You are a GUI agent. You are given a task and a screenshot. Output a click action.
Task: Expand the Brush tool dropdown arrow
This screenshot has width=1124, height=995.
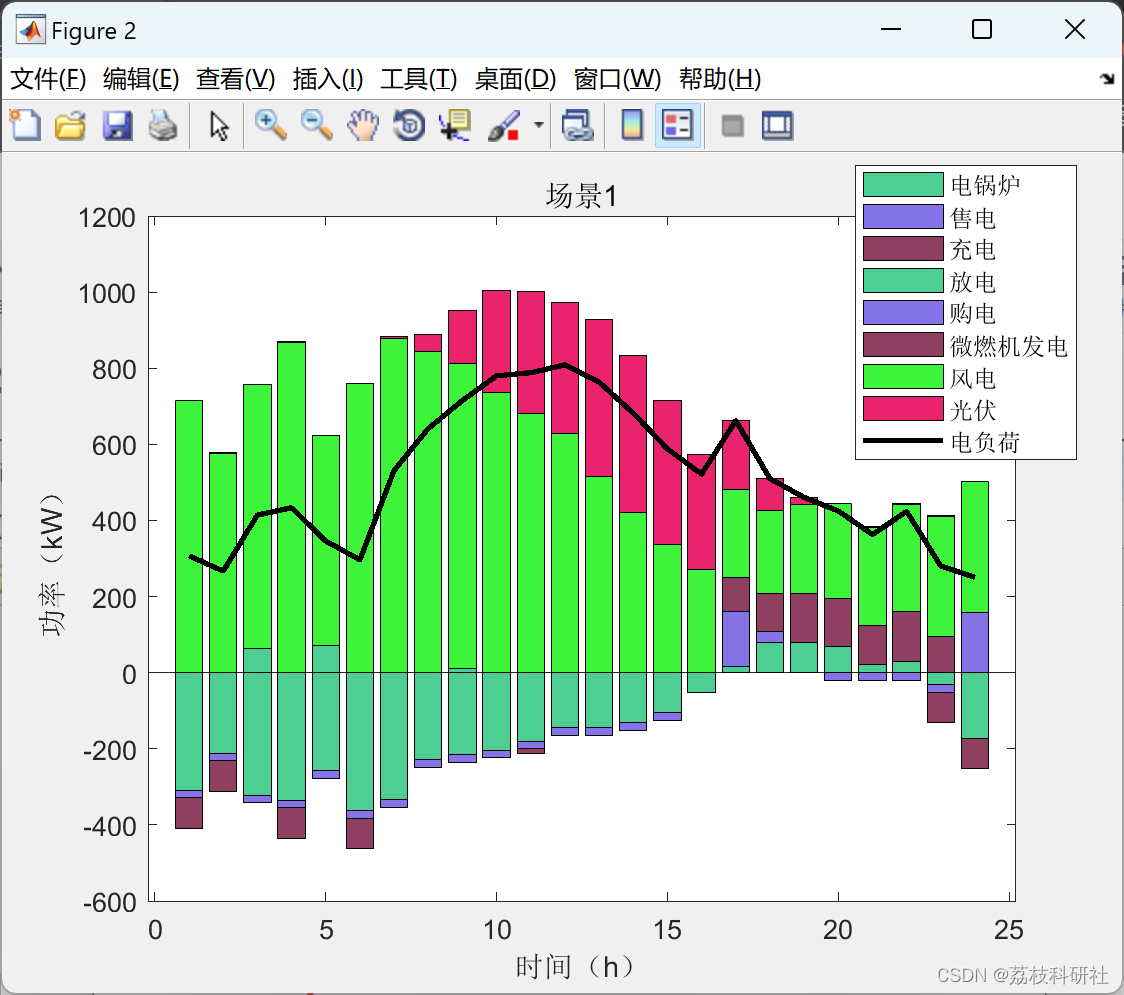coord(538,125)
